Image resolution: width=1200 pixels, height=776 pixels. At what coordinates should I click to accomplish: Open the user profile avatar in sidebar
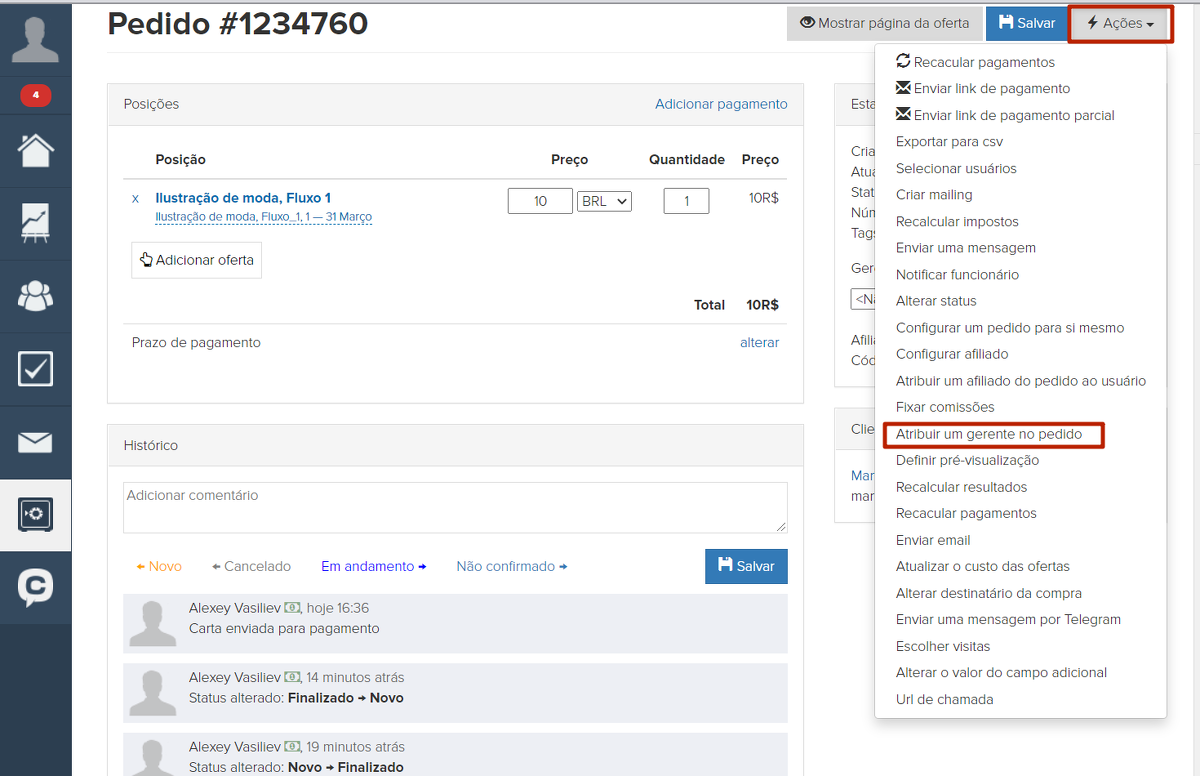[35, 38]
